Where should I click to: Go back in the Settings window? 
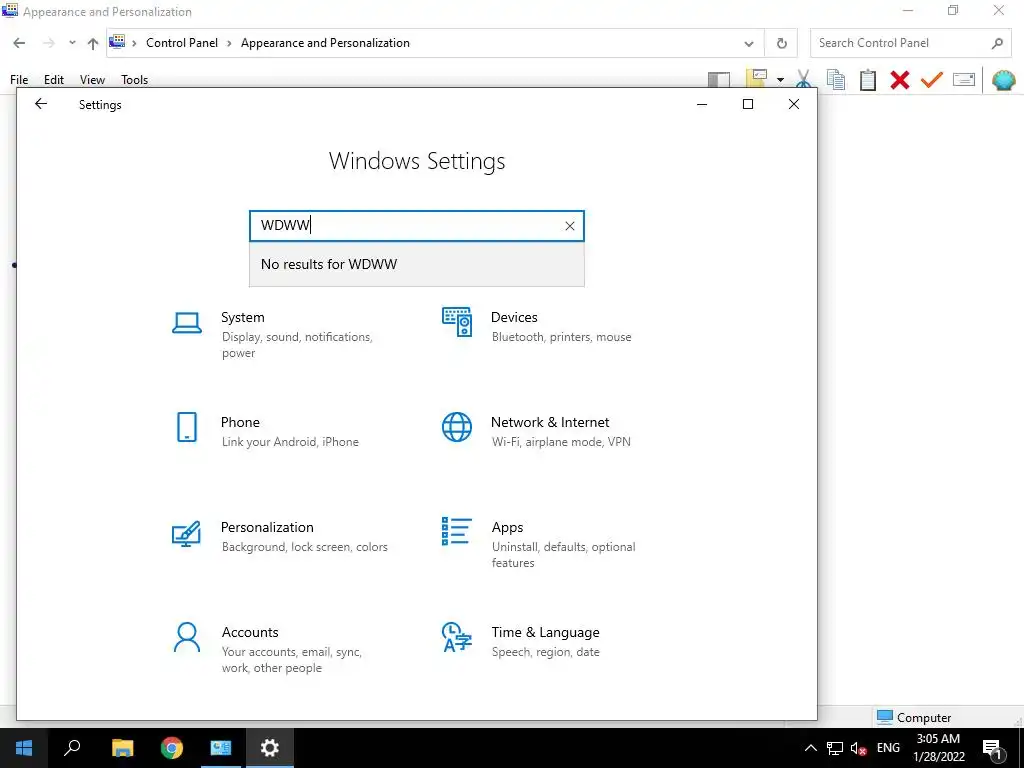[x=41, y=104]
